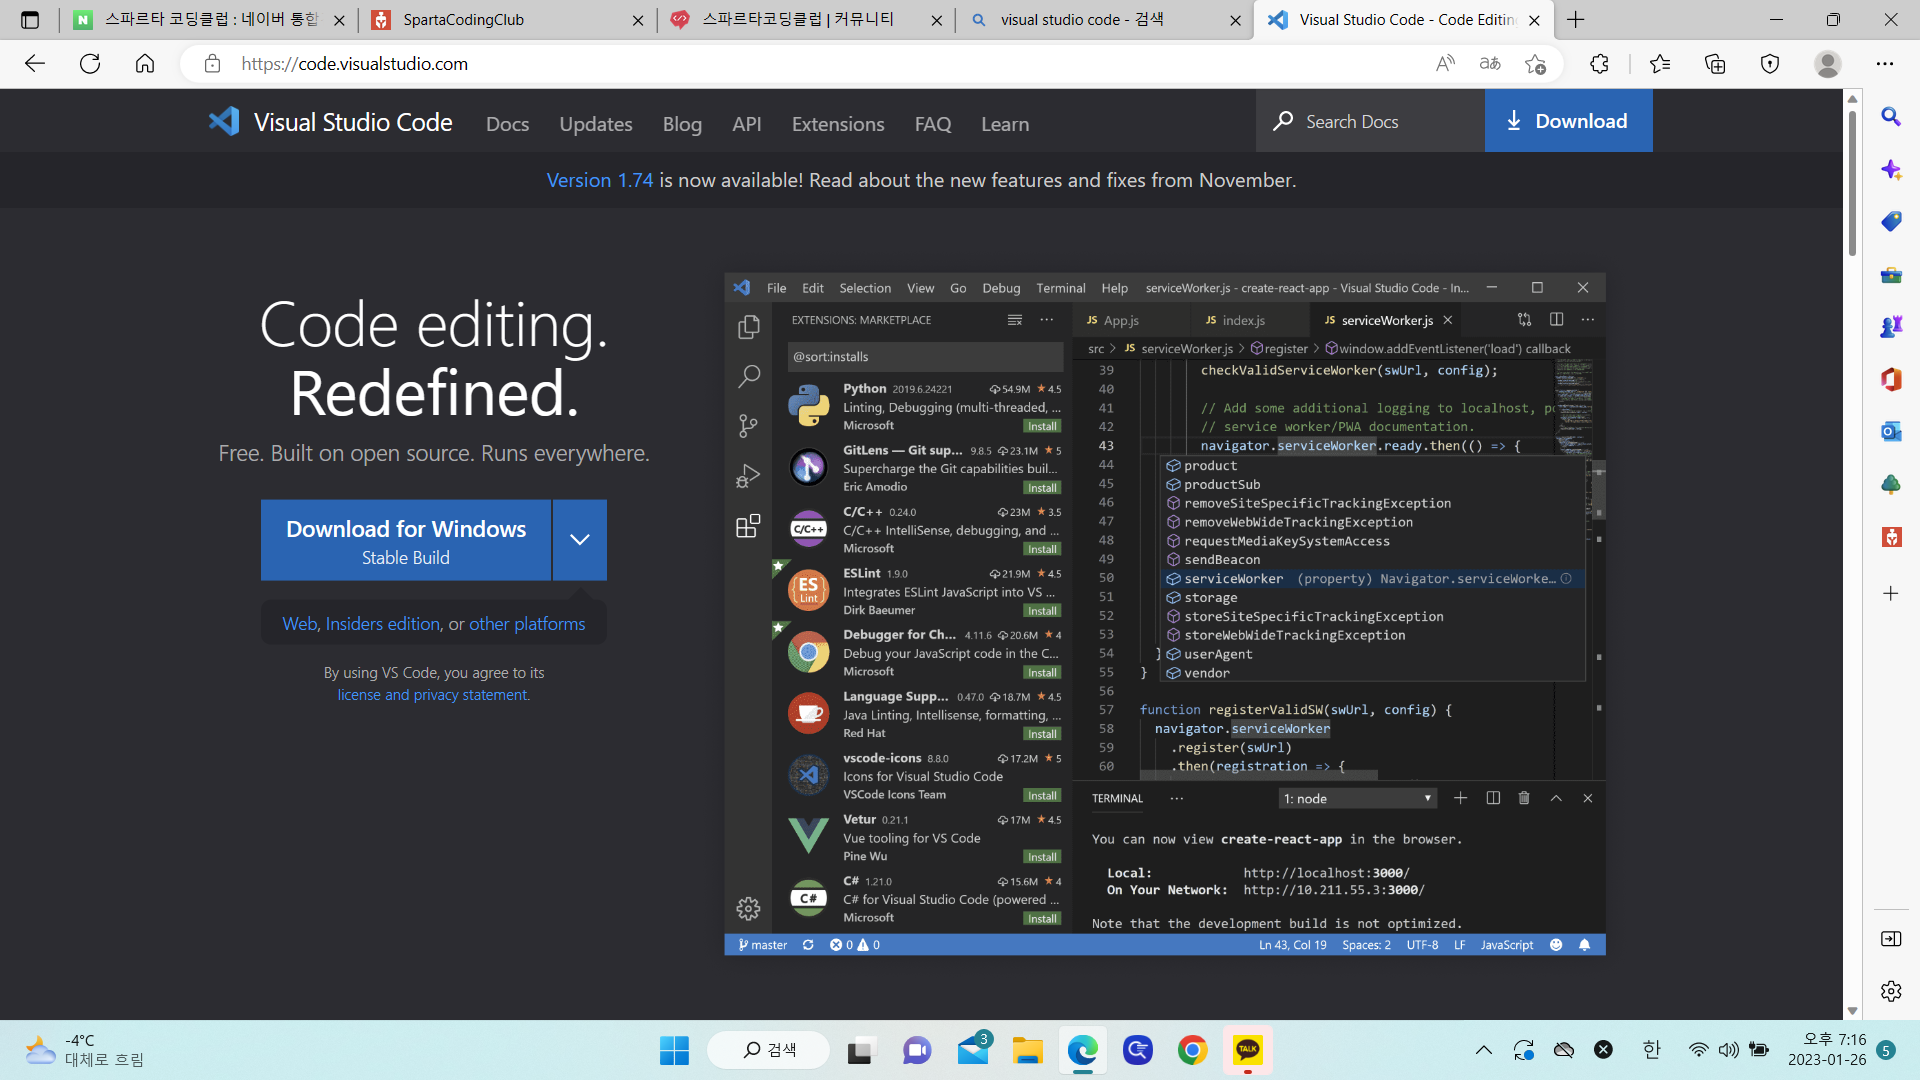Click the VS Code editor hero screenshot
Screen dimensions: 1920x1080
1165,614
